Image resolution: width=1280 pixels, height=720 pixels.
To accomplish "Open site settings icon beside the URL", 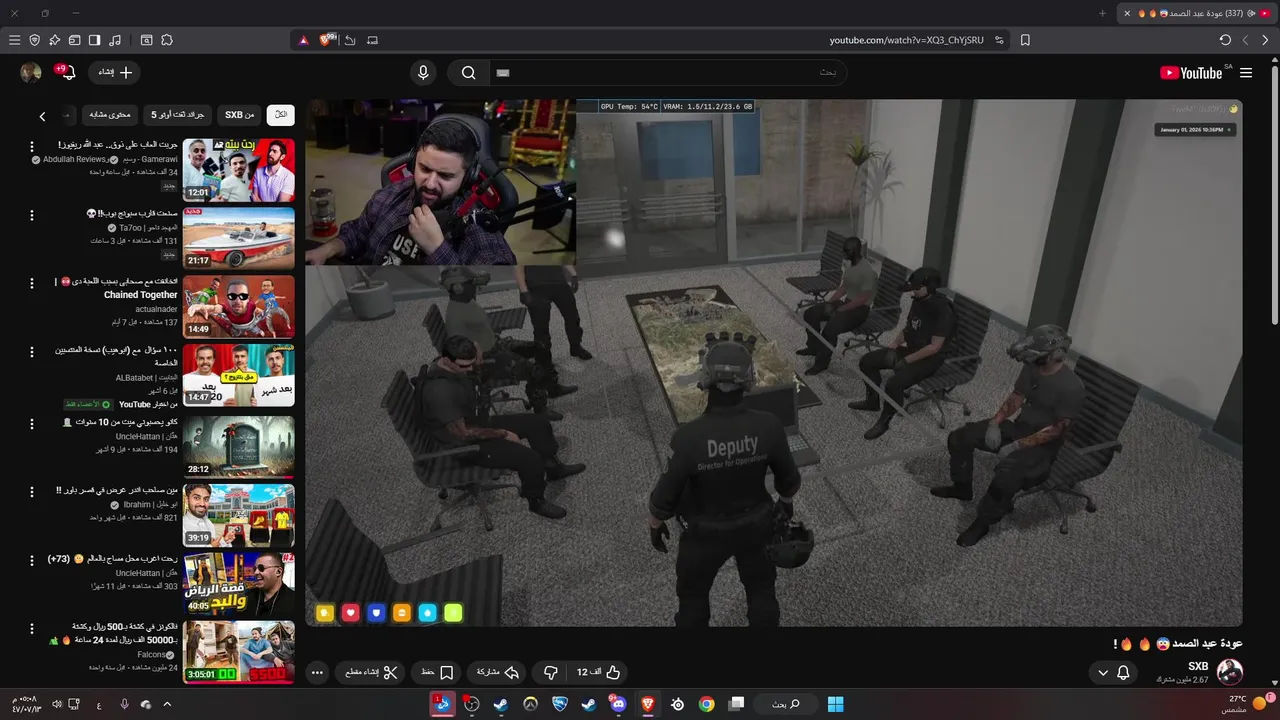I will pos(998,40).
